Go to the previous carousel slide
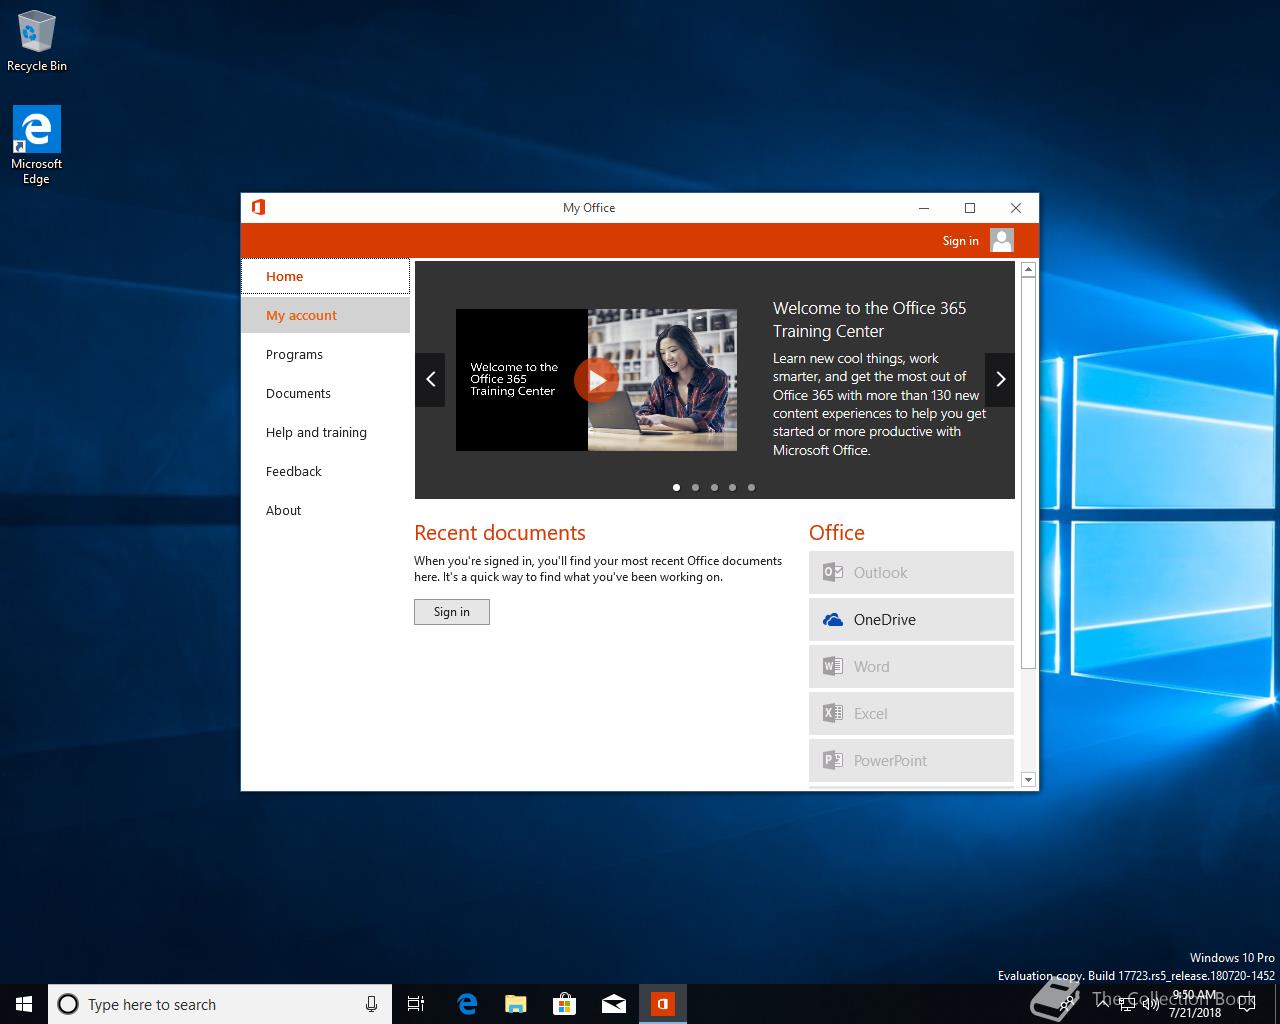Viewport: 1280px width, 1024px height. (430, 380)
